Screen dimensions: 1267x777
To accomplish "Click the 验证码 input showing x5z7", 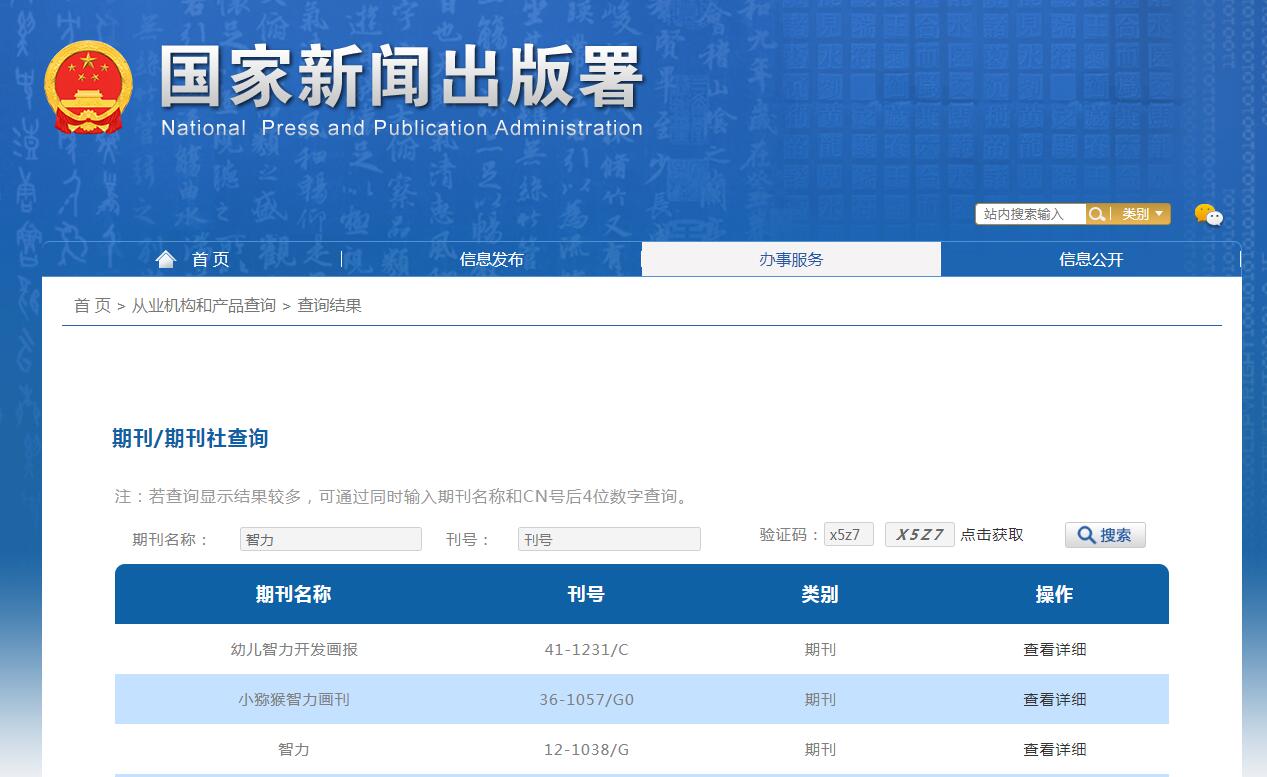I will 848,533.
